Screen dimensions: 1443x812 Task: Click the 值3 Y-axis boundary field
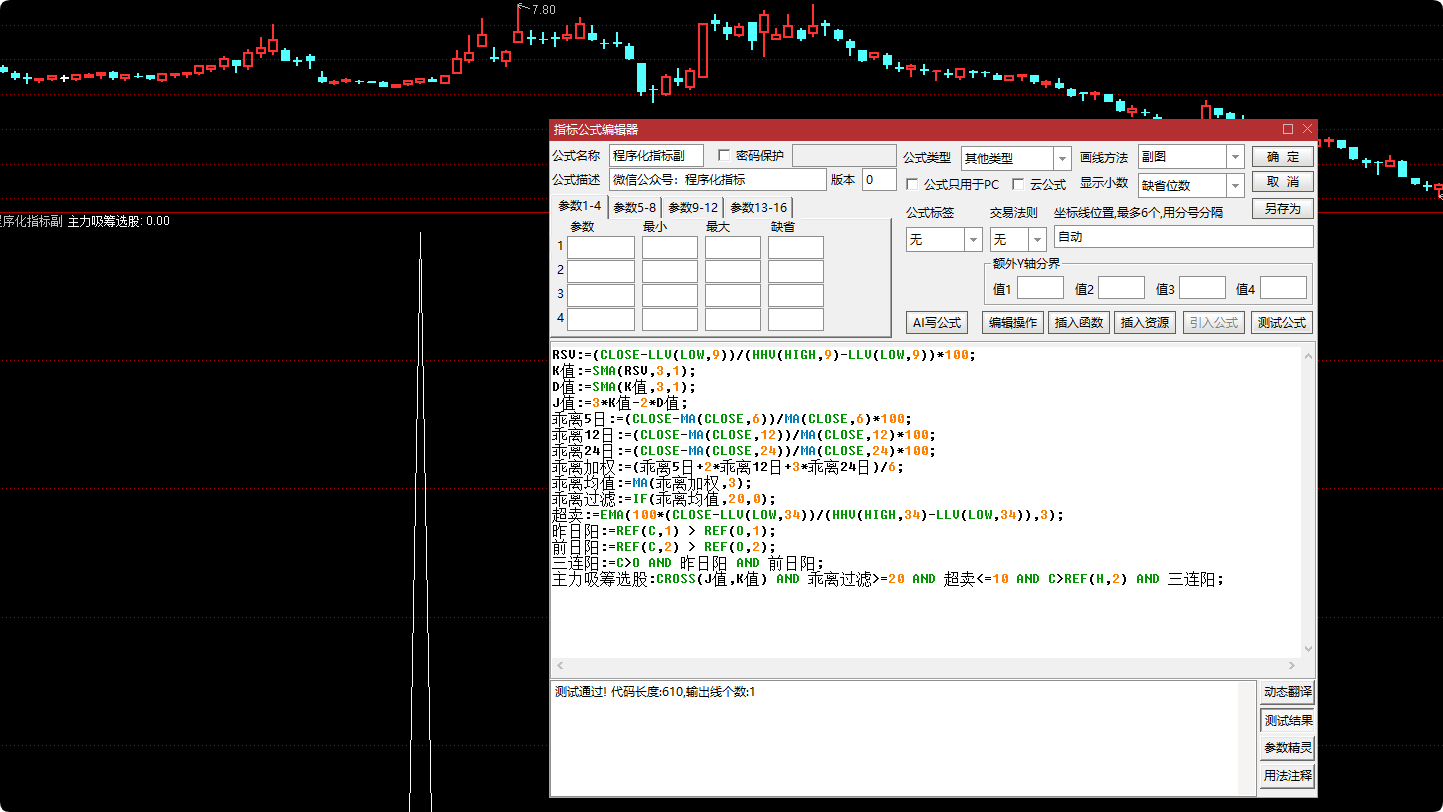[x=1202, y=288]
